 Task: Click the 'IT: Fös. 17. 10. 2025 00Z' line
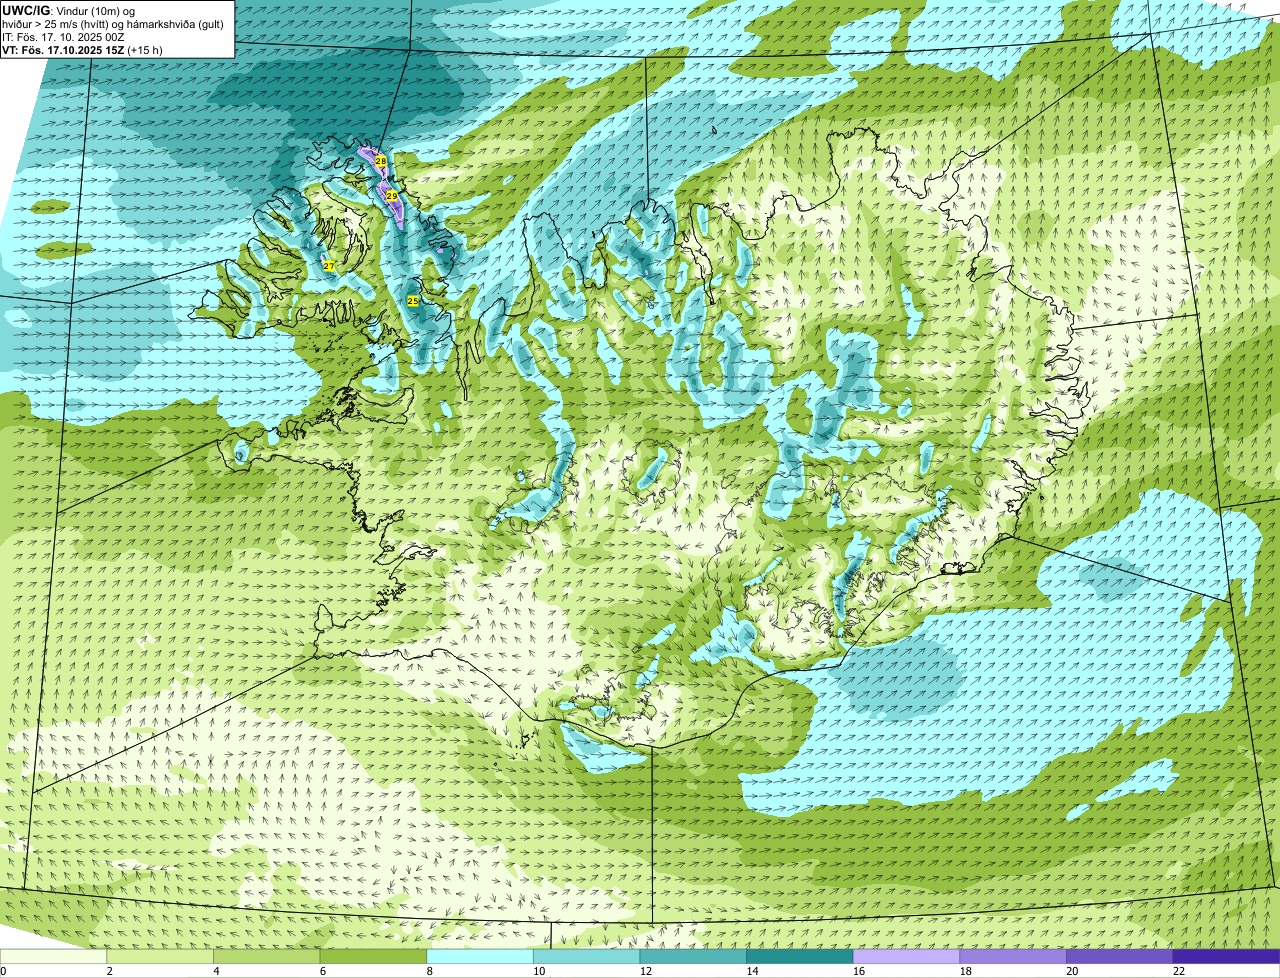pos(63,36)
